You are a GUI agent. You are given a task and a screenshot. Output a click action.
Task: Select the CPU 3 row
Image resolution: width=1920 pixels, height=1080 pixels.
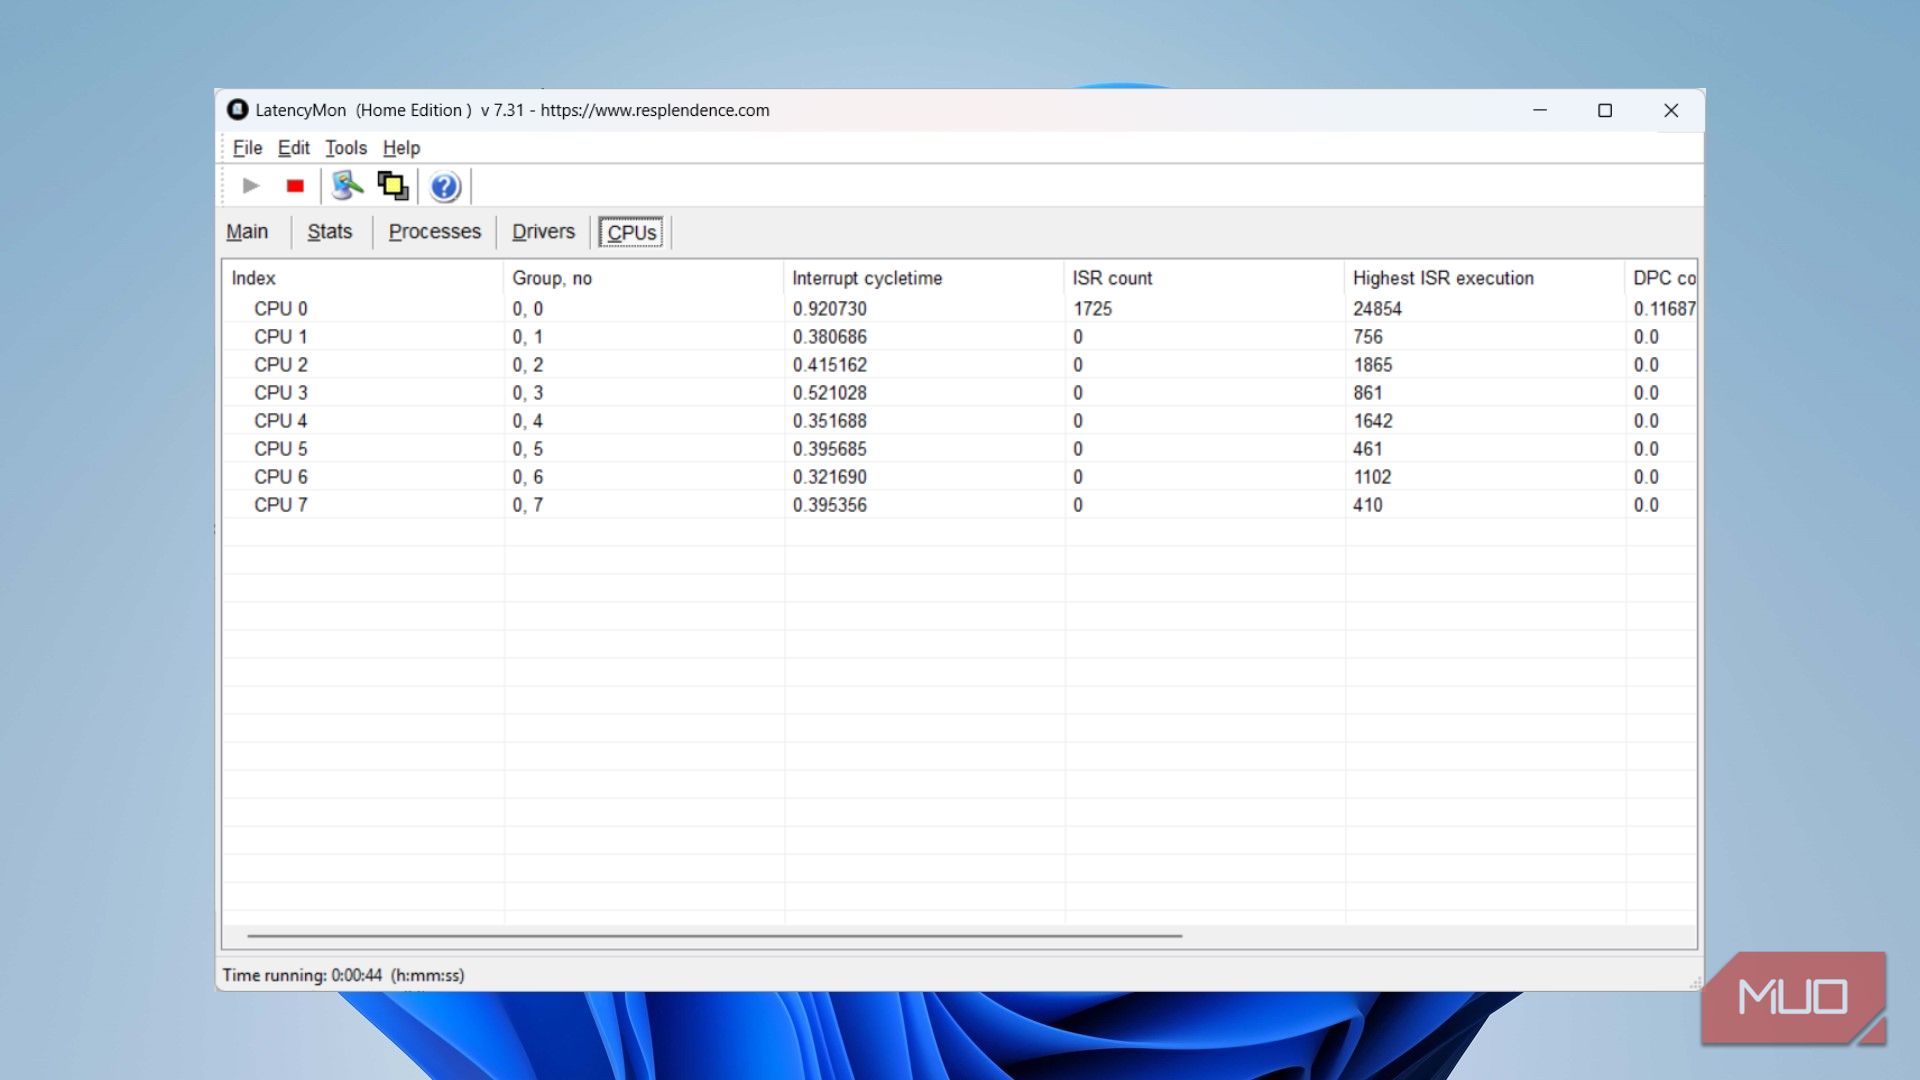coord(960,393)
